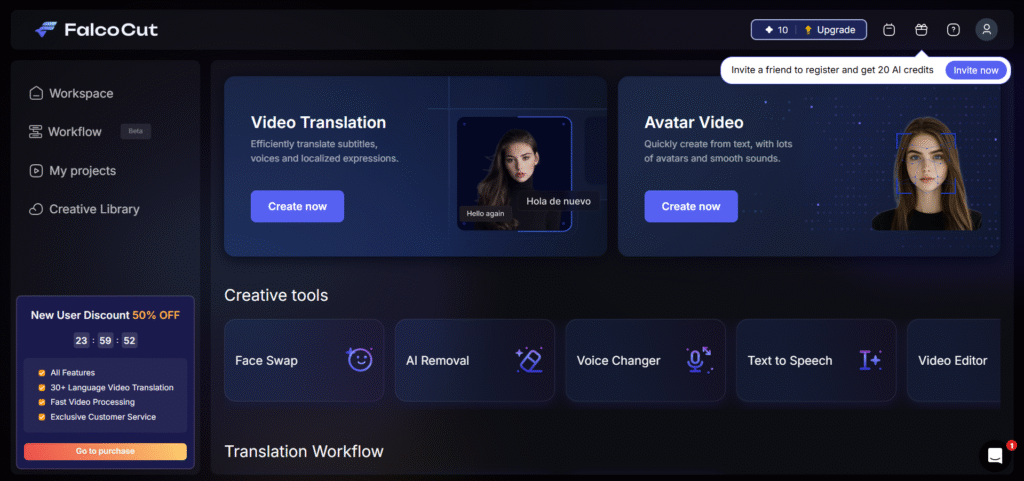
Task: Click the Translation Workflow heading
Action: pos(304,452)
